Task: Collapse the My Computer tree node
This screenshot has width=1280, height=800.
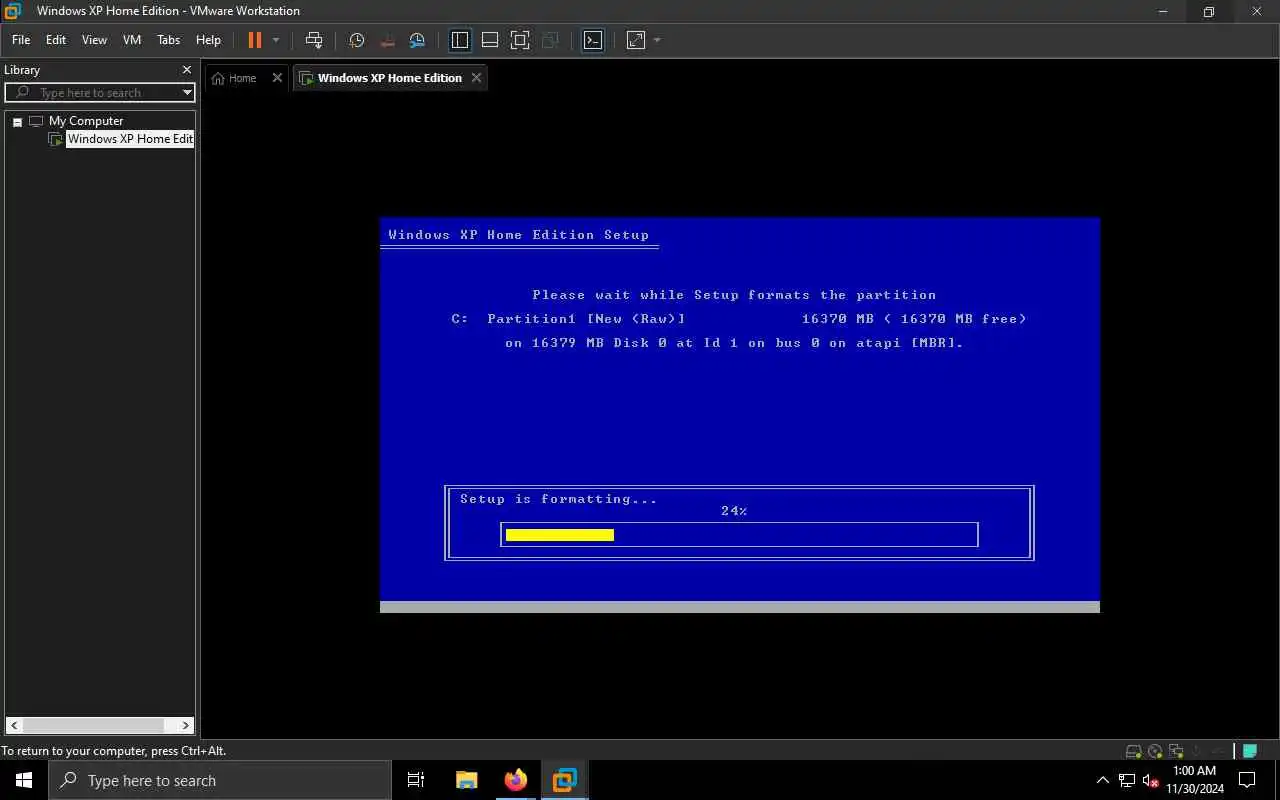Action: [17, 121]
